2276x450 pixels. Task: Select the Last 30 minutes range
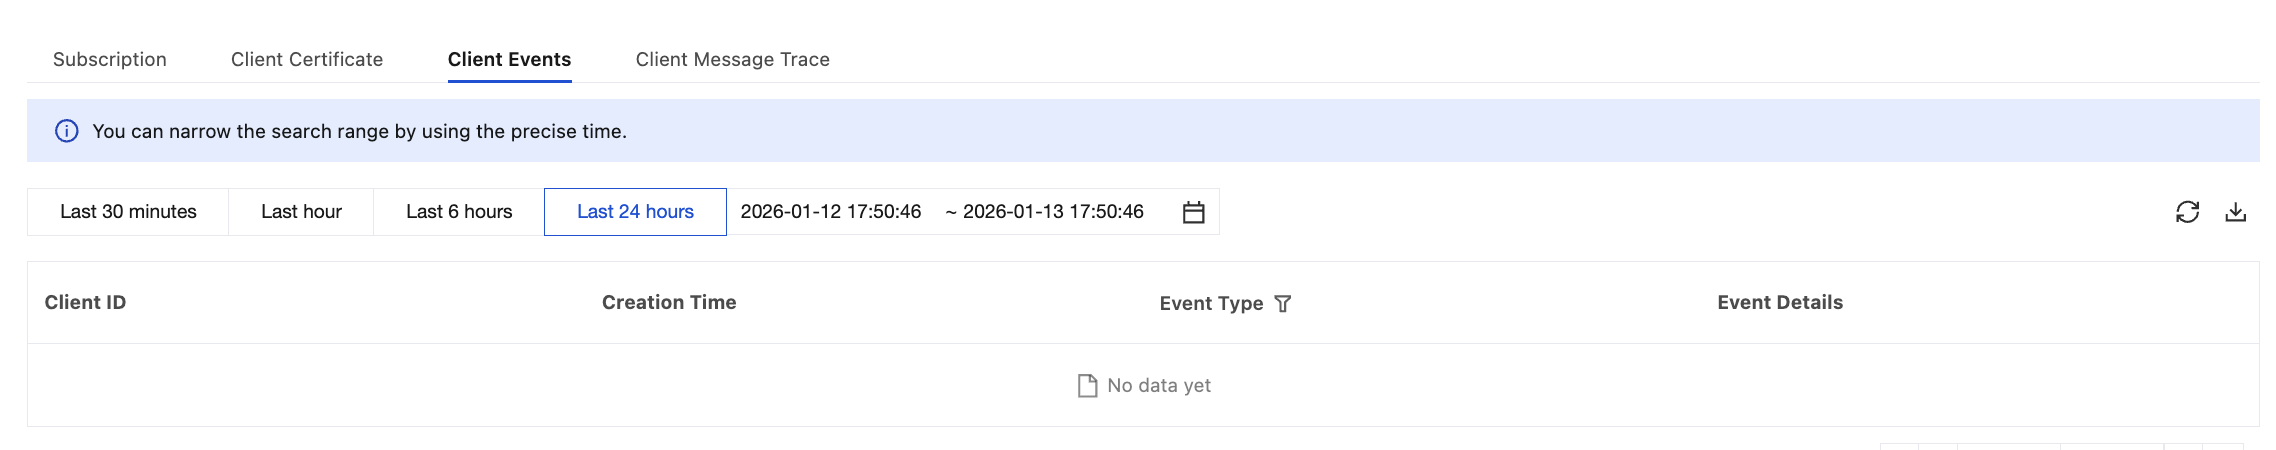click(128, 212)
